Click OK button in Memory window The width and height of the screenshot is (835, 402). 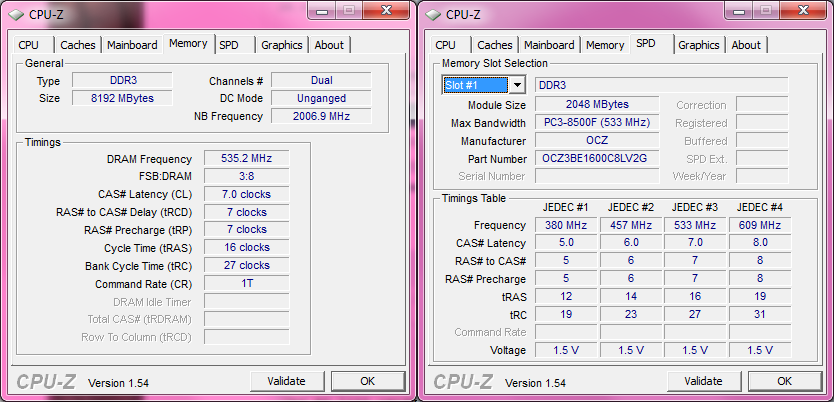tap(367, 381)
